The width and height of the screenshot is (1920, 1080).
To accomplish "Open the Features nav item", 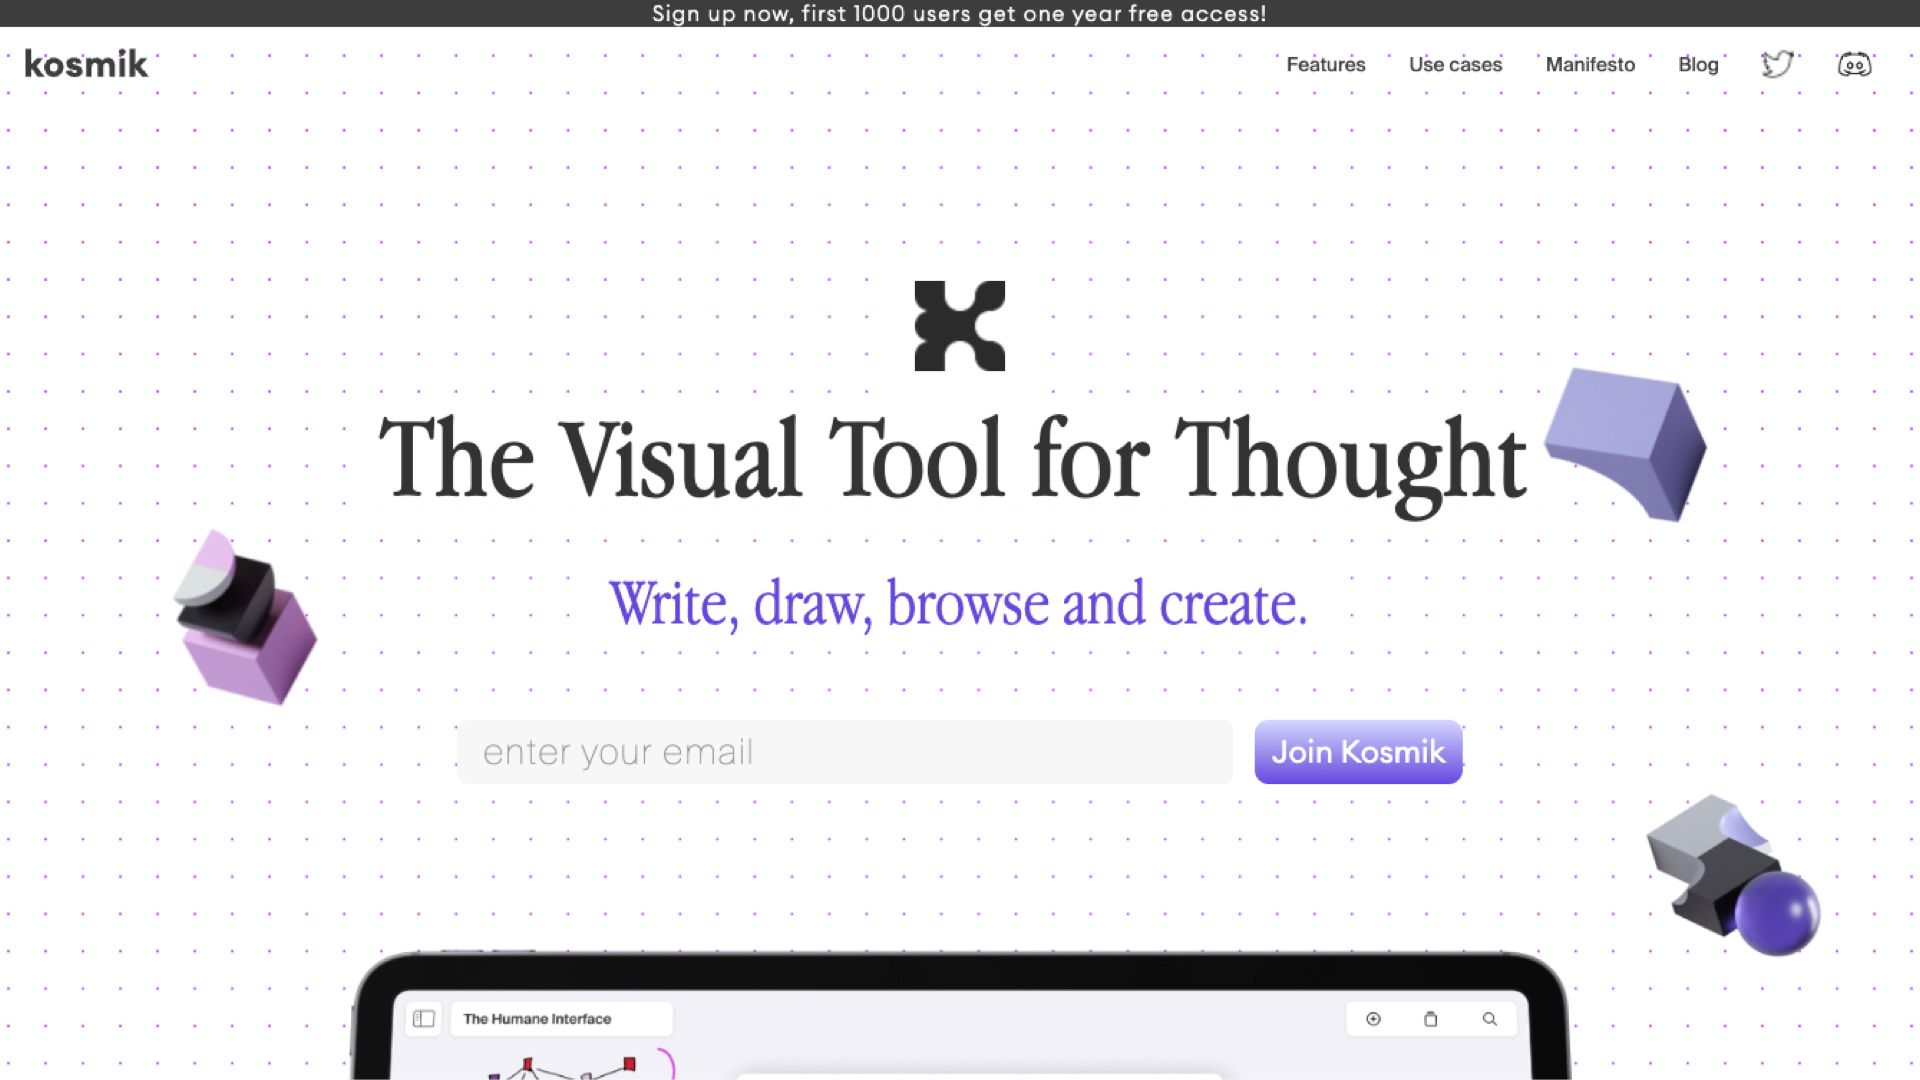I will [1325, 64].
